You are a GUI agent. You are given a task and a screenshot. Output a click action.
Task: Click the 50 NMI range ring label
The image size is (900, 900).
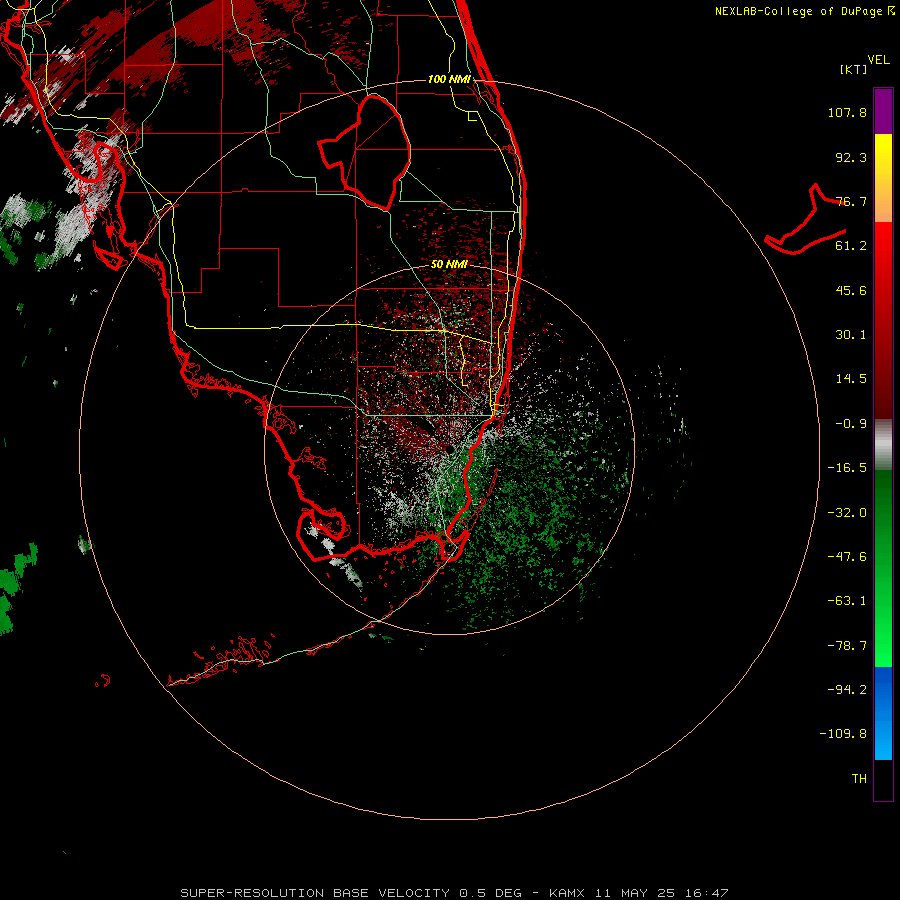coord(449,265)
